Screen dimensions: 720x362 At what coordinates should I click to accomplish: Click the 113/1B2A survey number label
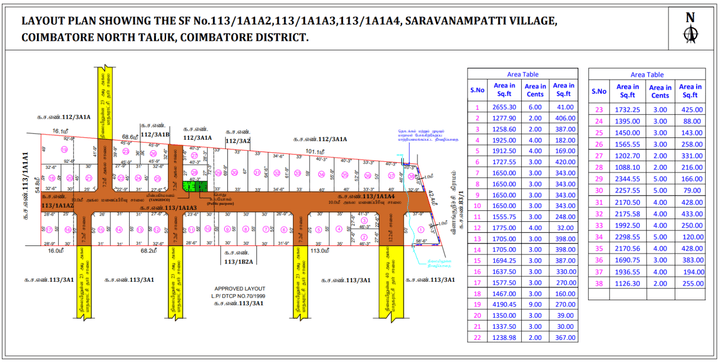238,260
